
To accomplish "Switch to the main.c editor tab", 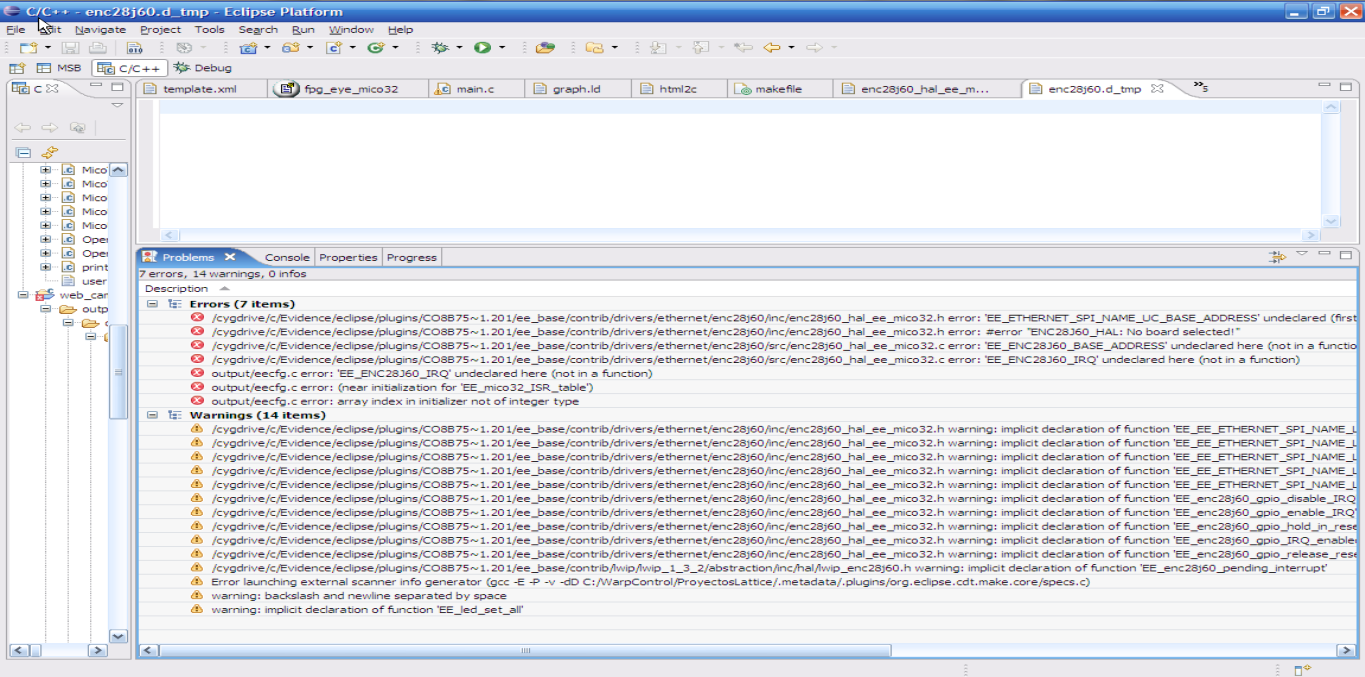I will pyautogui.click(x=476, y=89).
